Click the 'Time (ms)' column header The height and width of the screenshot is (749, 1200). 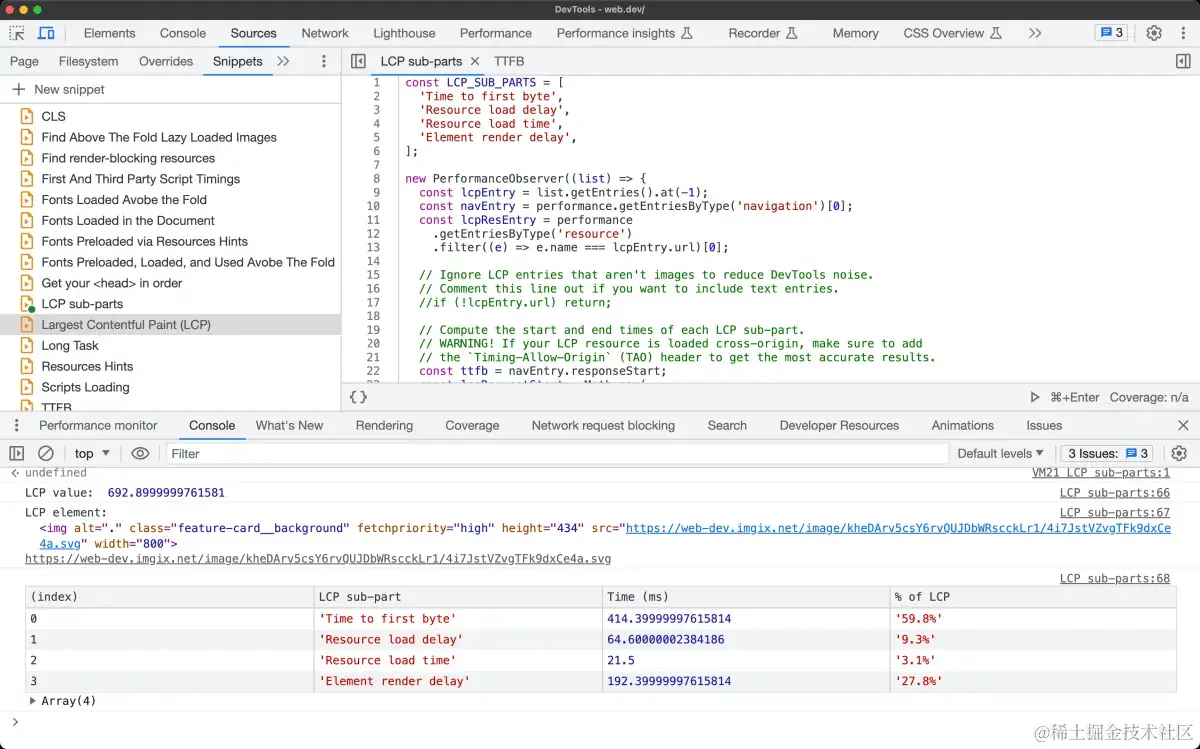coord(746,597)
